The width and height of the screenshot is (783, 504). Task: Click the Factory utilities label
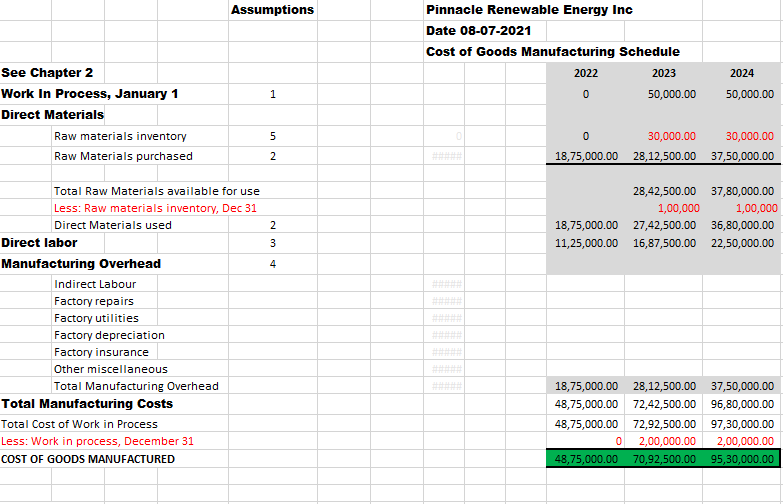96,318
